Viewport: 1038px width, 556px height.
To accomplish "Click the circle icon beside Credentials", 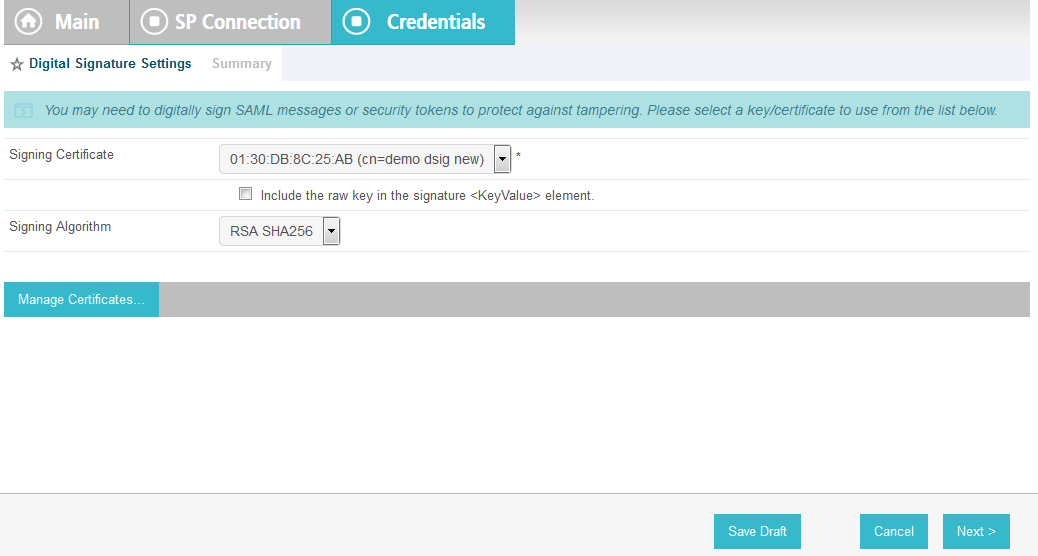I will 356,22.
